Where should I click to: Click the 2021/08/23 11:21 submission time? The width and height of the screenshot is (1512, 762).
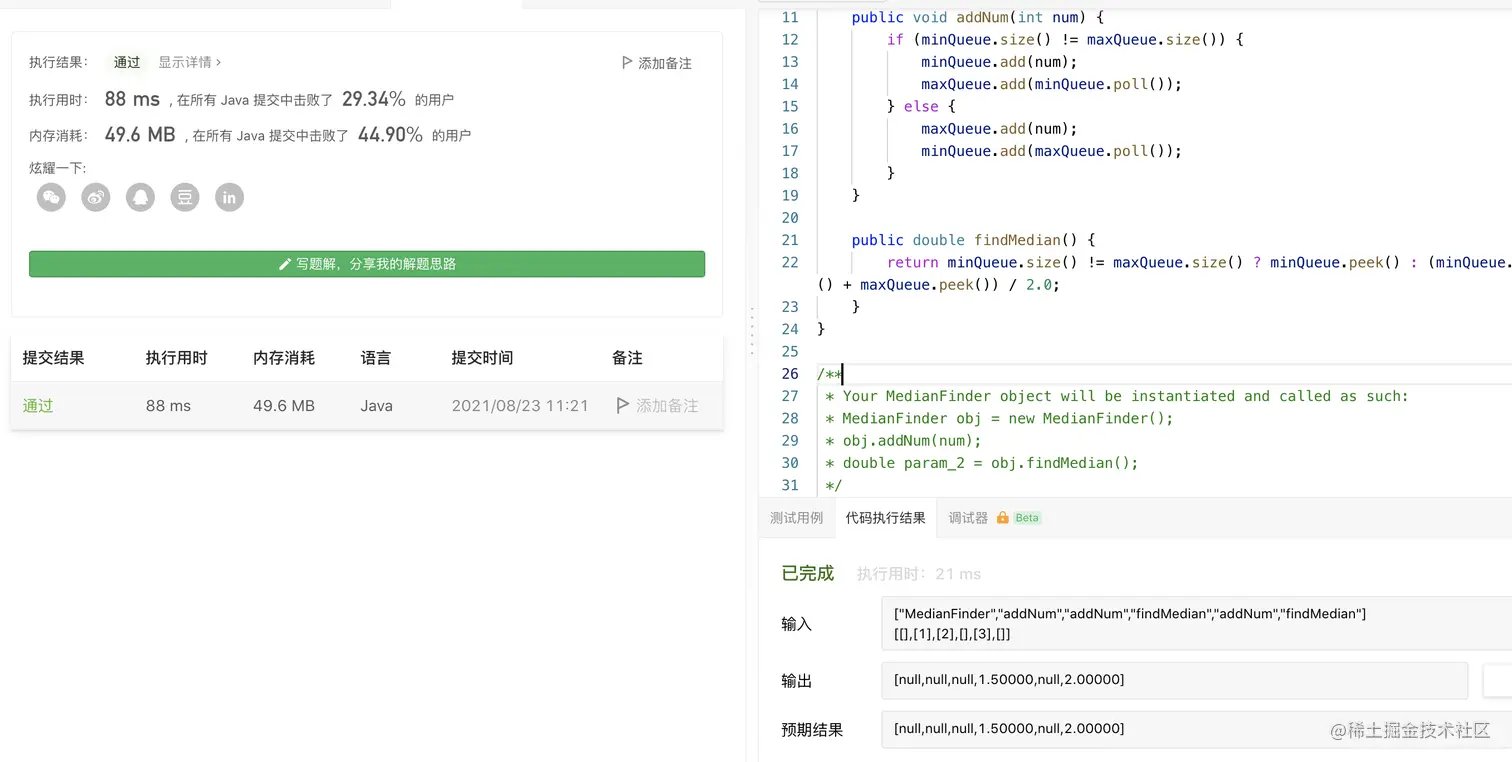pyautogui.click(x=520, y=406)
